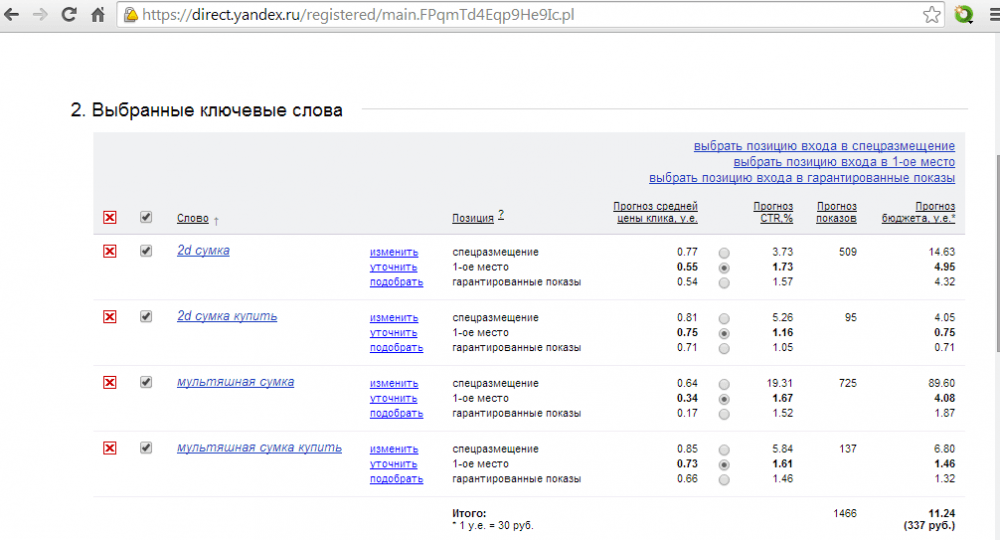Open the '2d сумка' keyword link

[203, 251]
